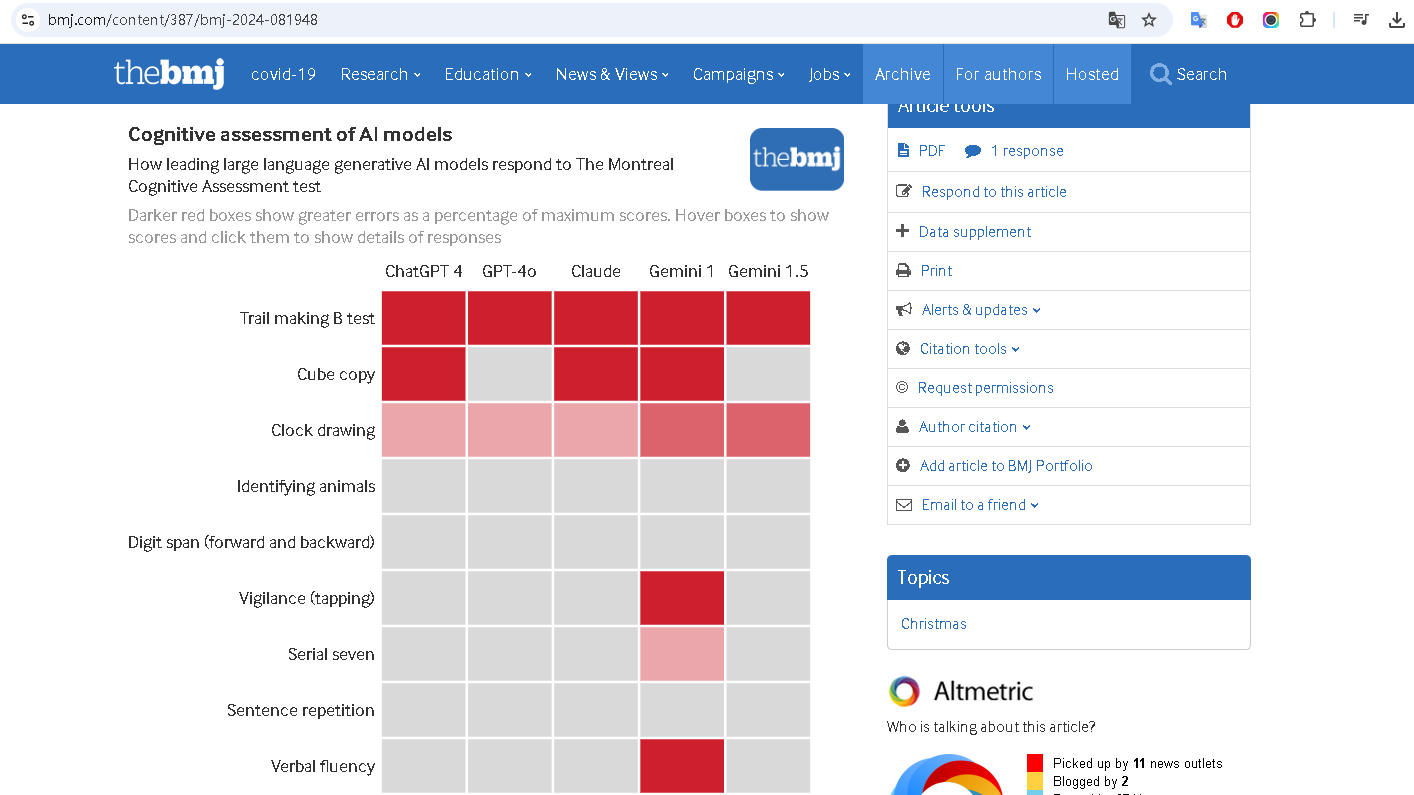Click the Add to BMJ Portfolio plus-circle icon
Screen dimensions: 1414x795
pyautogui.click(x=903, y=466)
